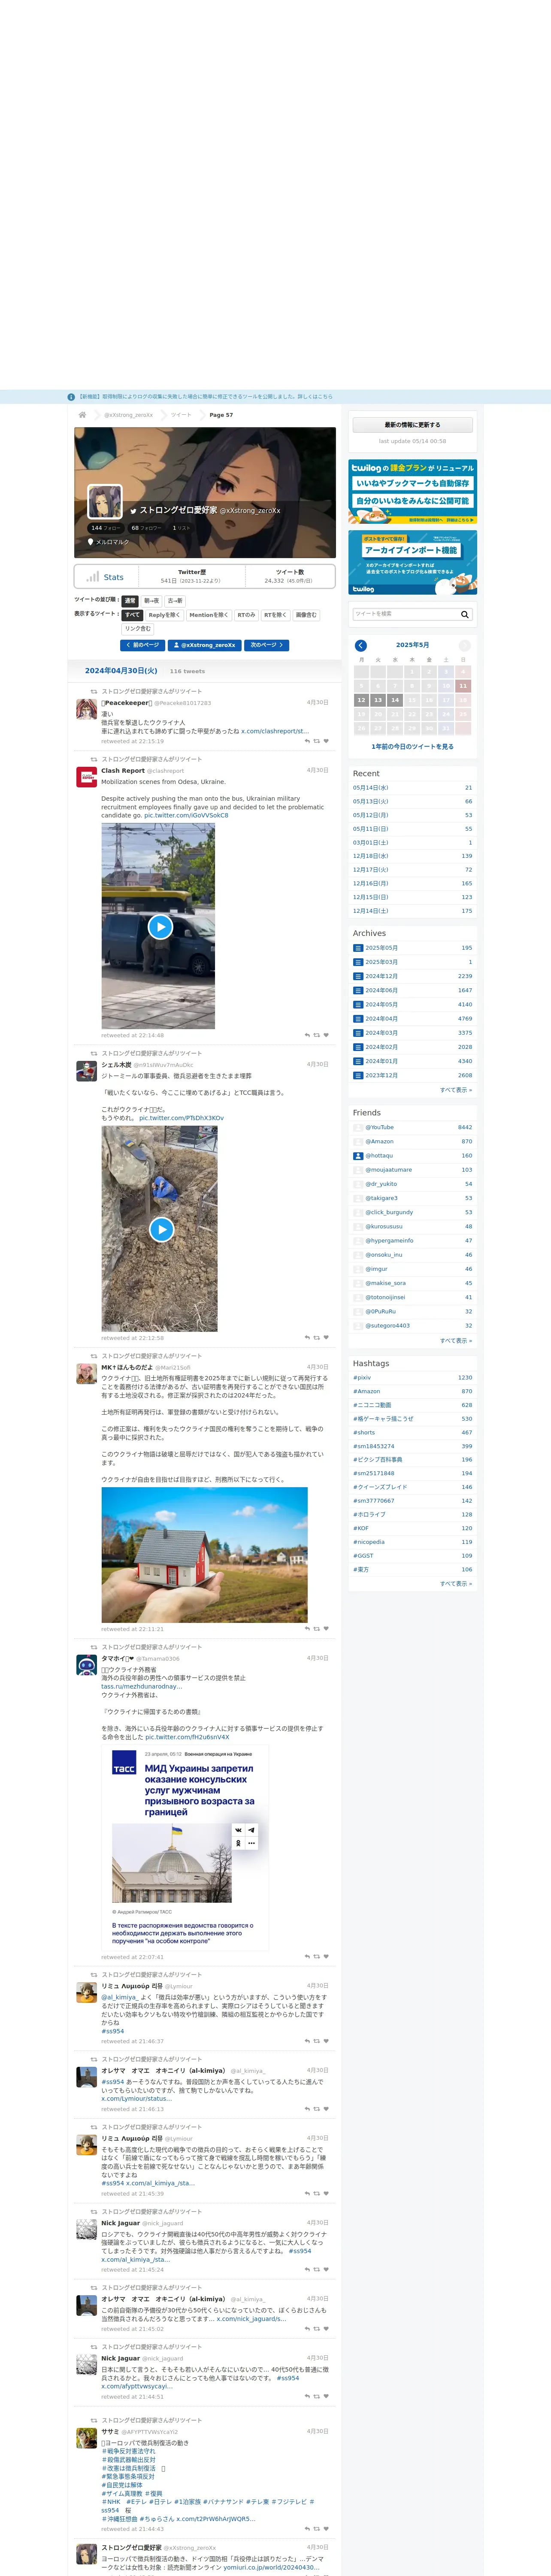
Task: Toggle the 画像含む filter
Action: coord(306,615)
